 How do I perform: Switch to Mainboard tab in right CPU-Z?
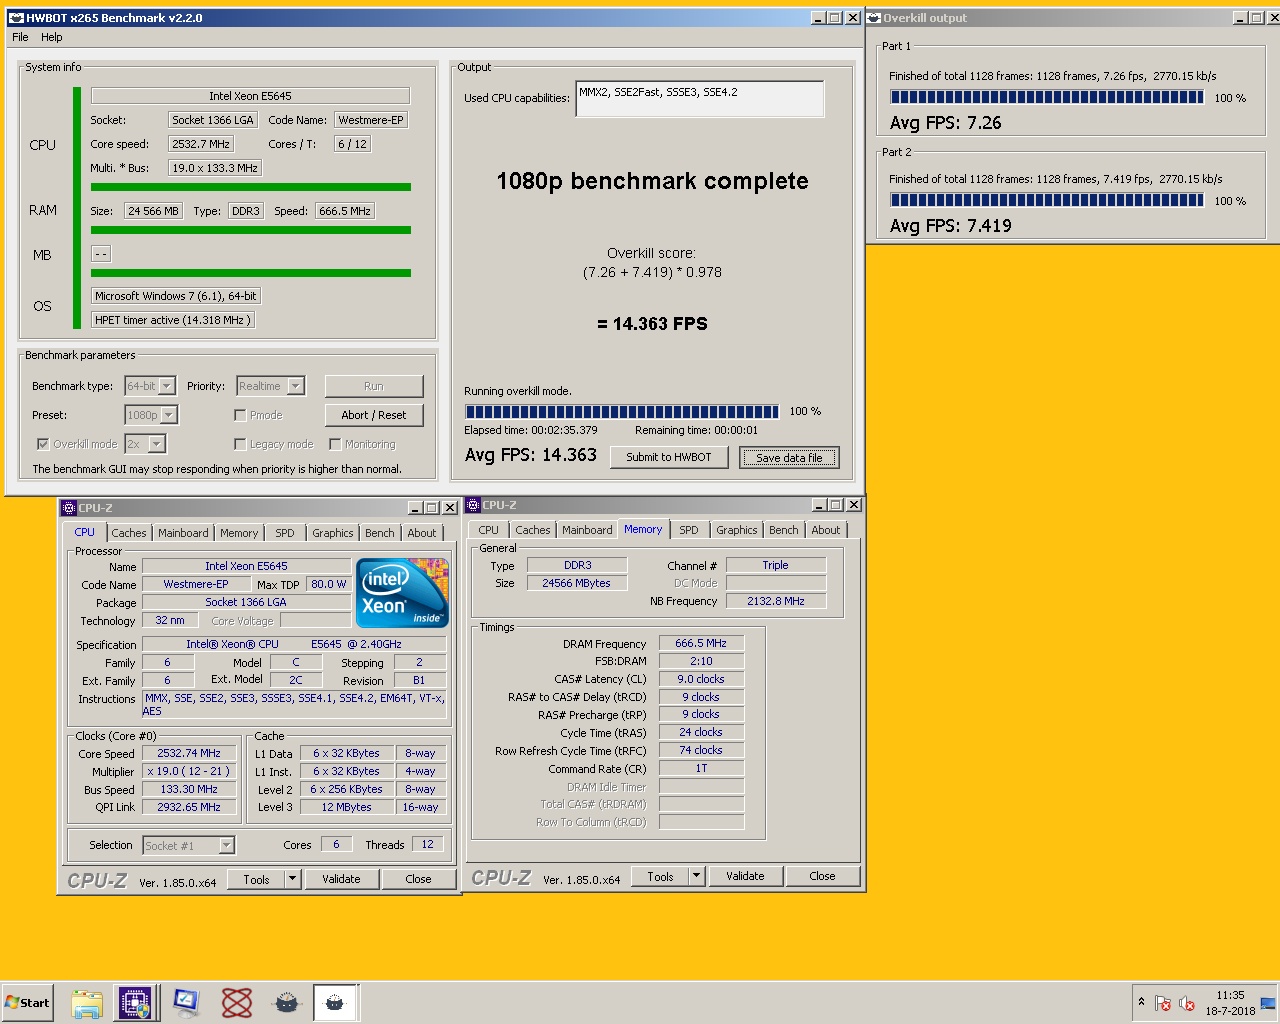(x=587, y=530)
